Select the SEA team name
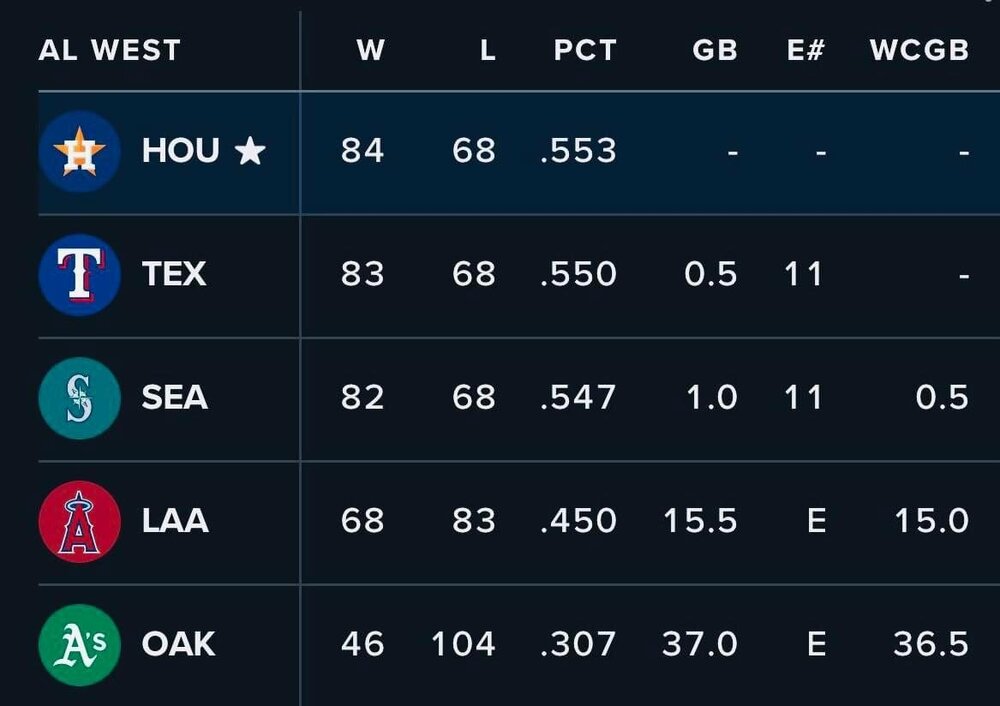Viewport: 1000px width, 706px height. click(x=175, y=398)
